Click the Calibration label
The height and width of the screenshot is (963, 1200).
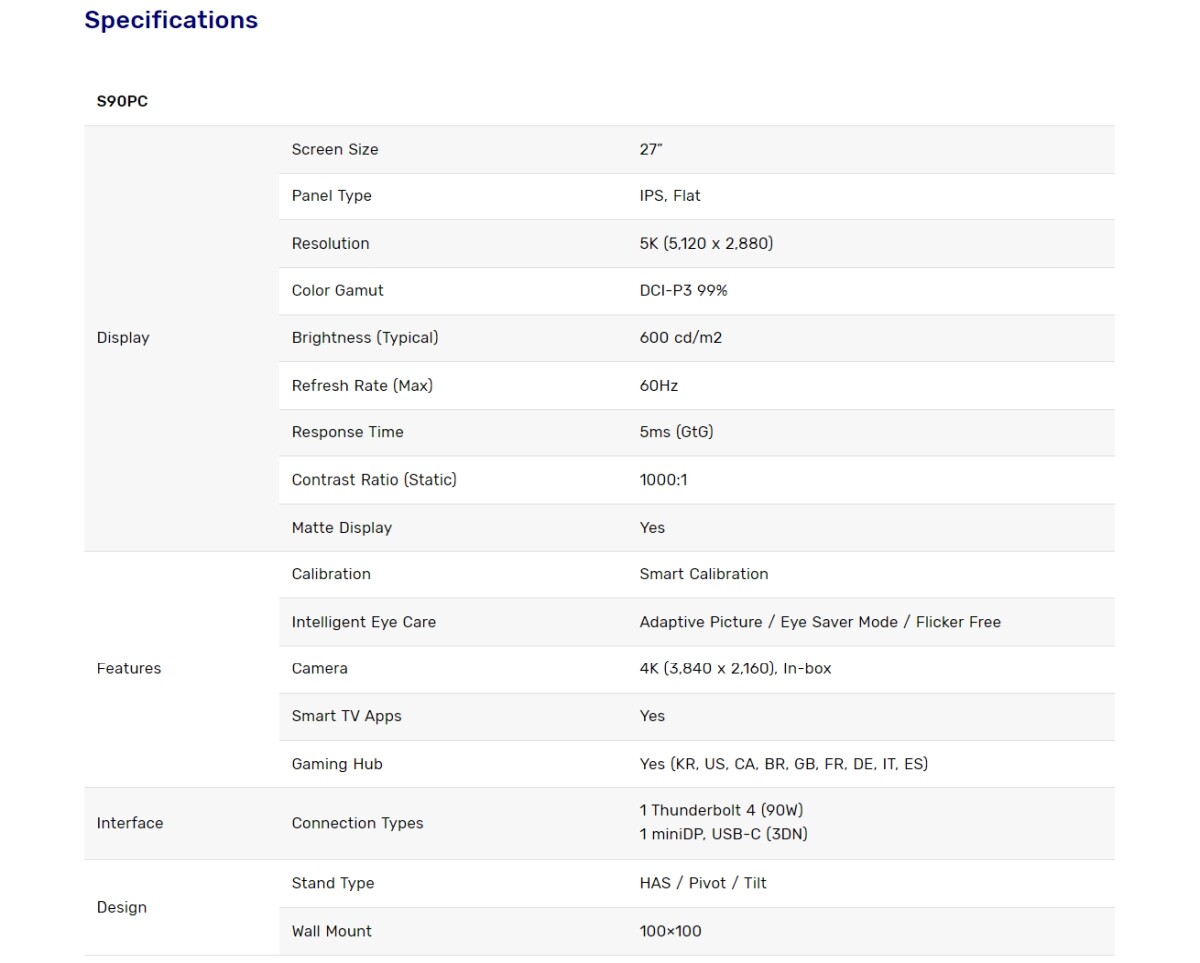[331, 574]
